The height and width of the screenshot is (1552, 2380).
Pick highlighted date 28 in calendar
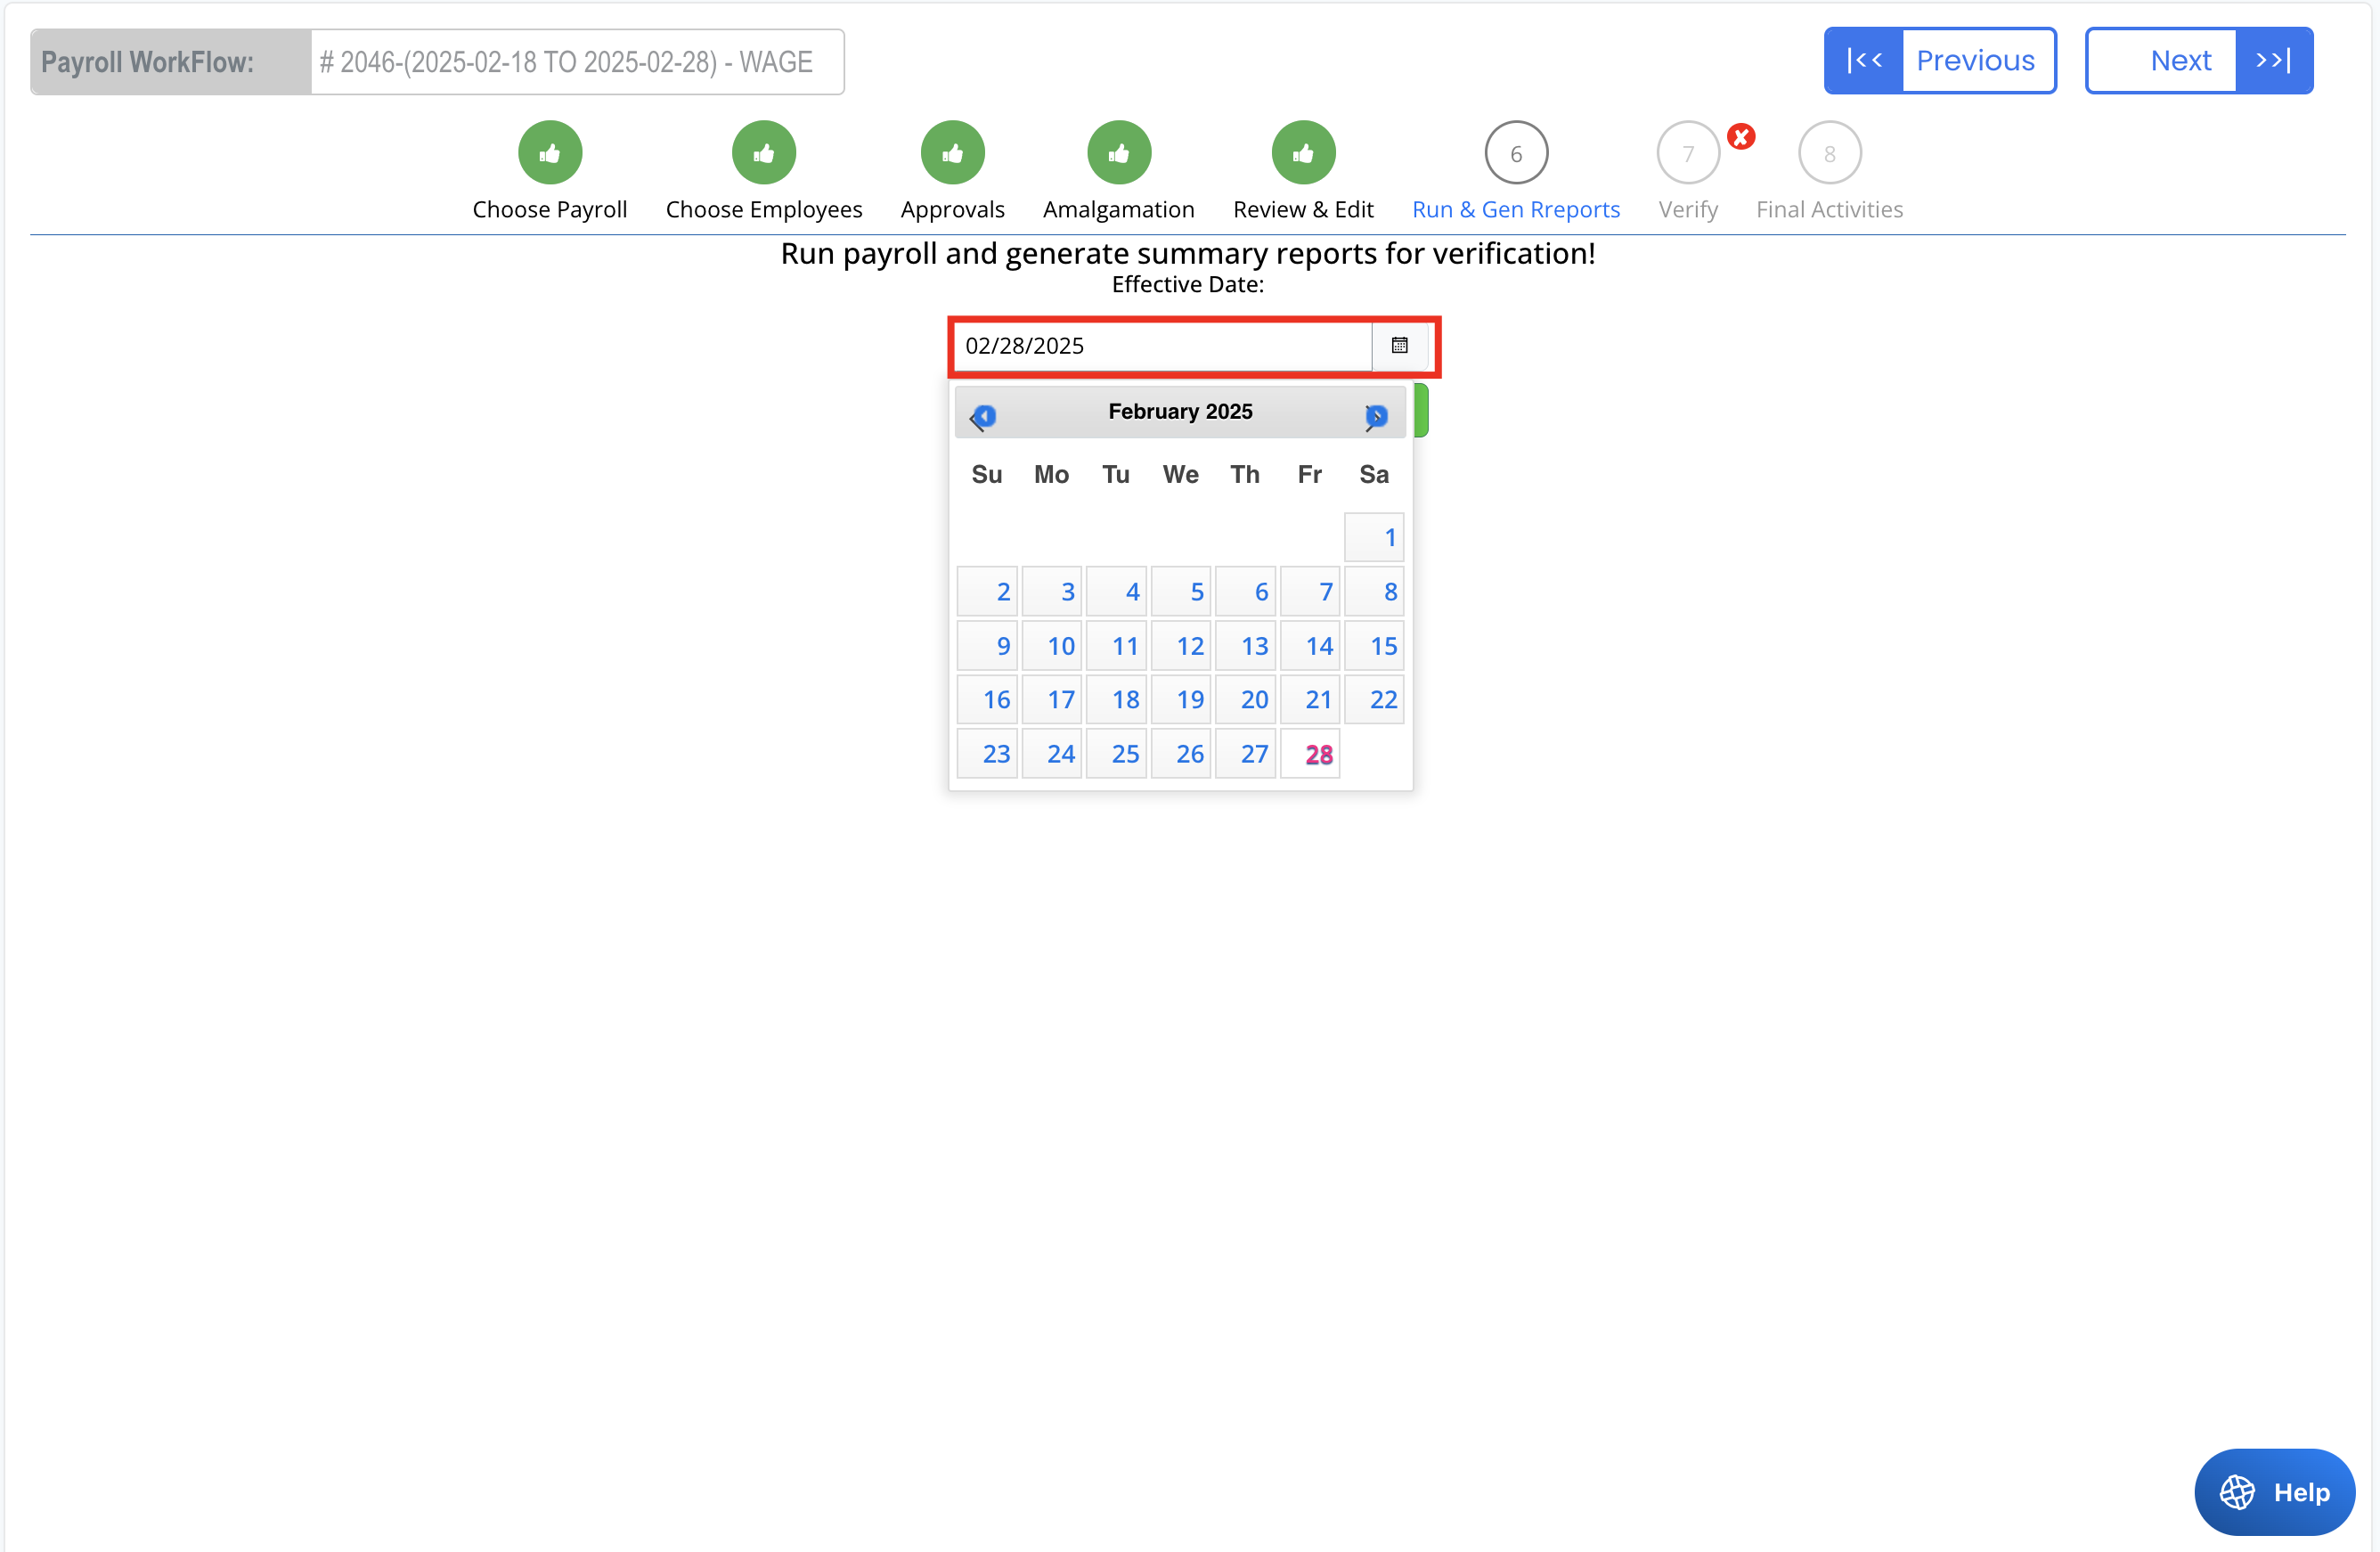(1310, 754)
